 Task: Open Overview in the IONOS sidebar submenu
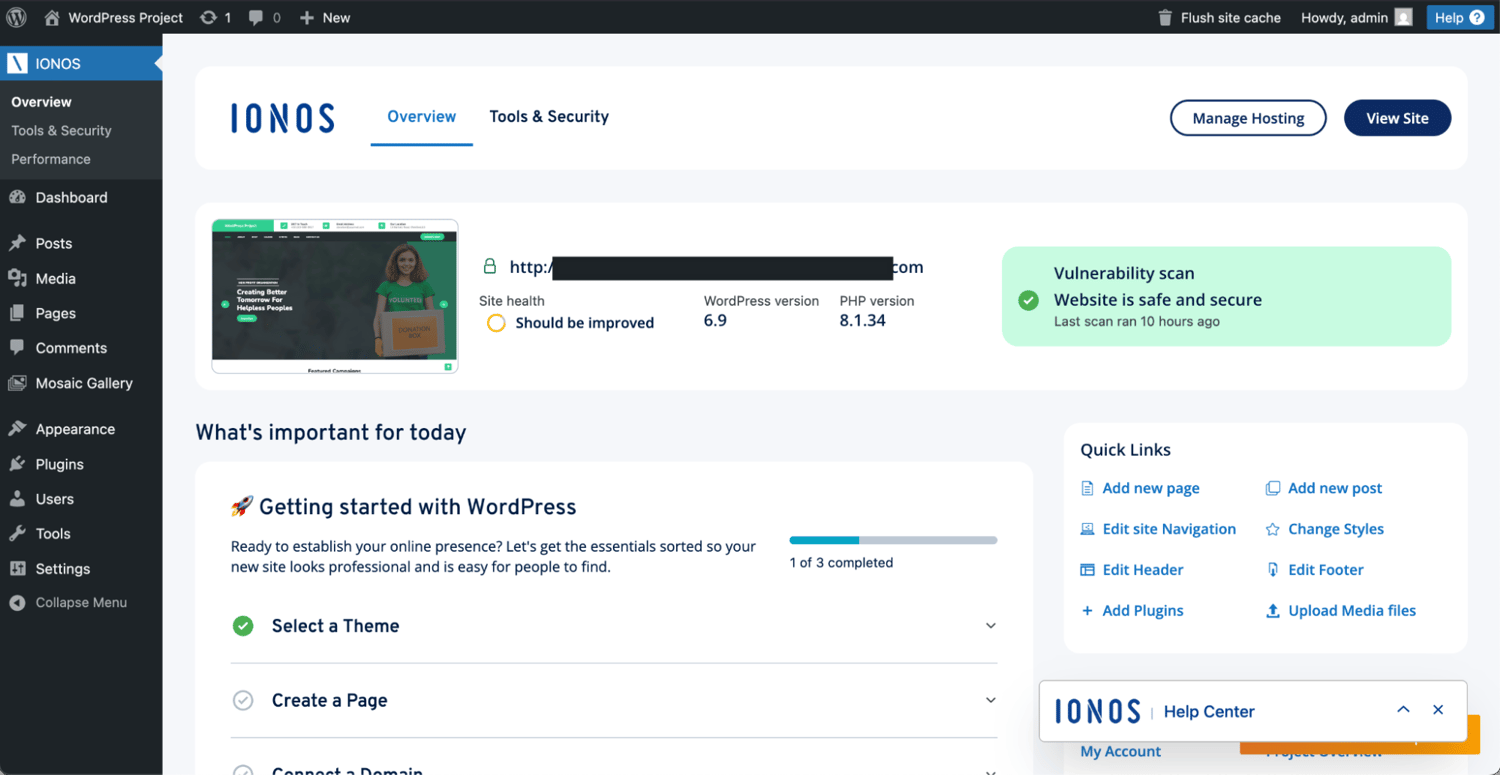(x=41, y=102)
